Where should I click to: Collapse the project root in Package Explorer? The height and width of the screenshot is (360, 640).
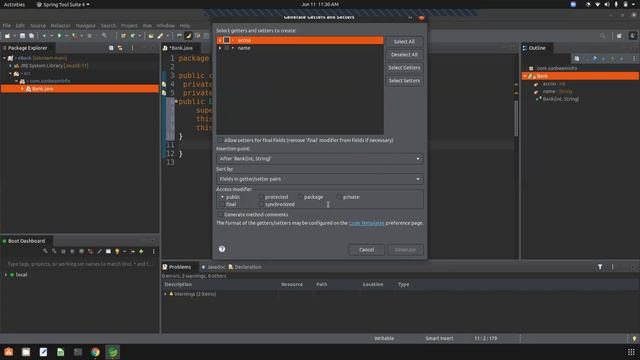point(4,58)
